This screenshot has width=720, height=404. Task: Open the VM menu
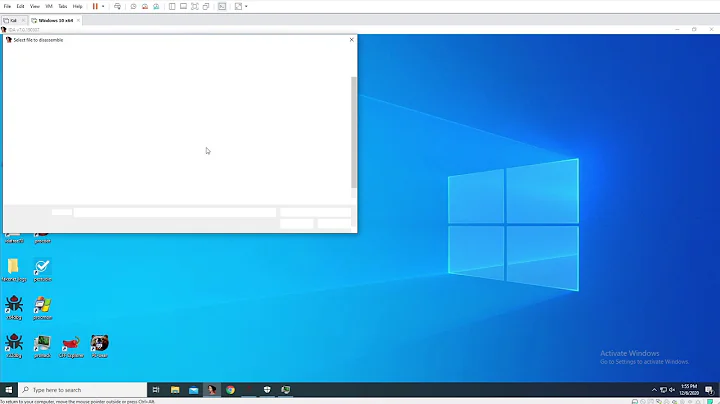click(x=49, y=6)
